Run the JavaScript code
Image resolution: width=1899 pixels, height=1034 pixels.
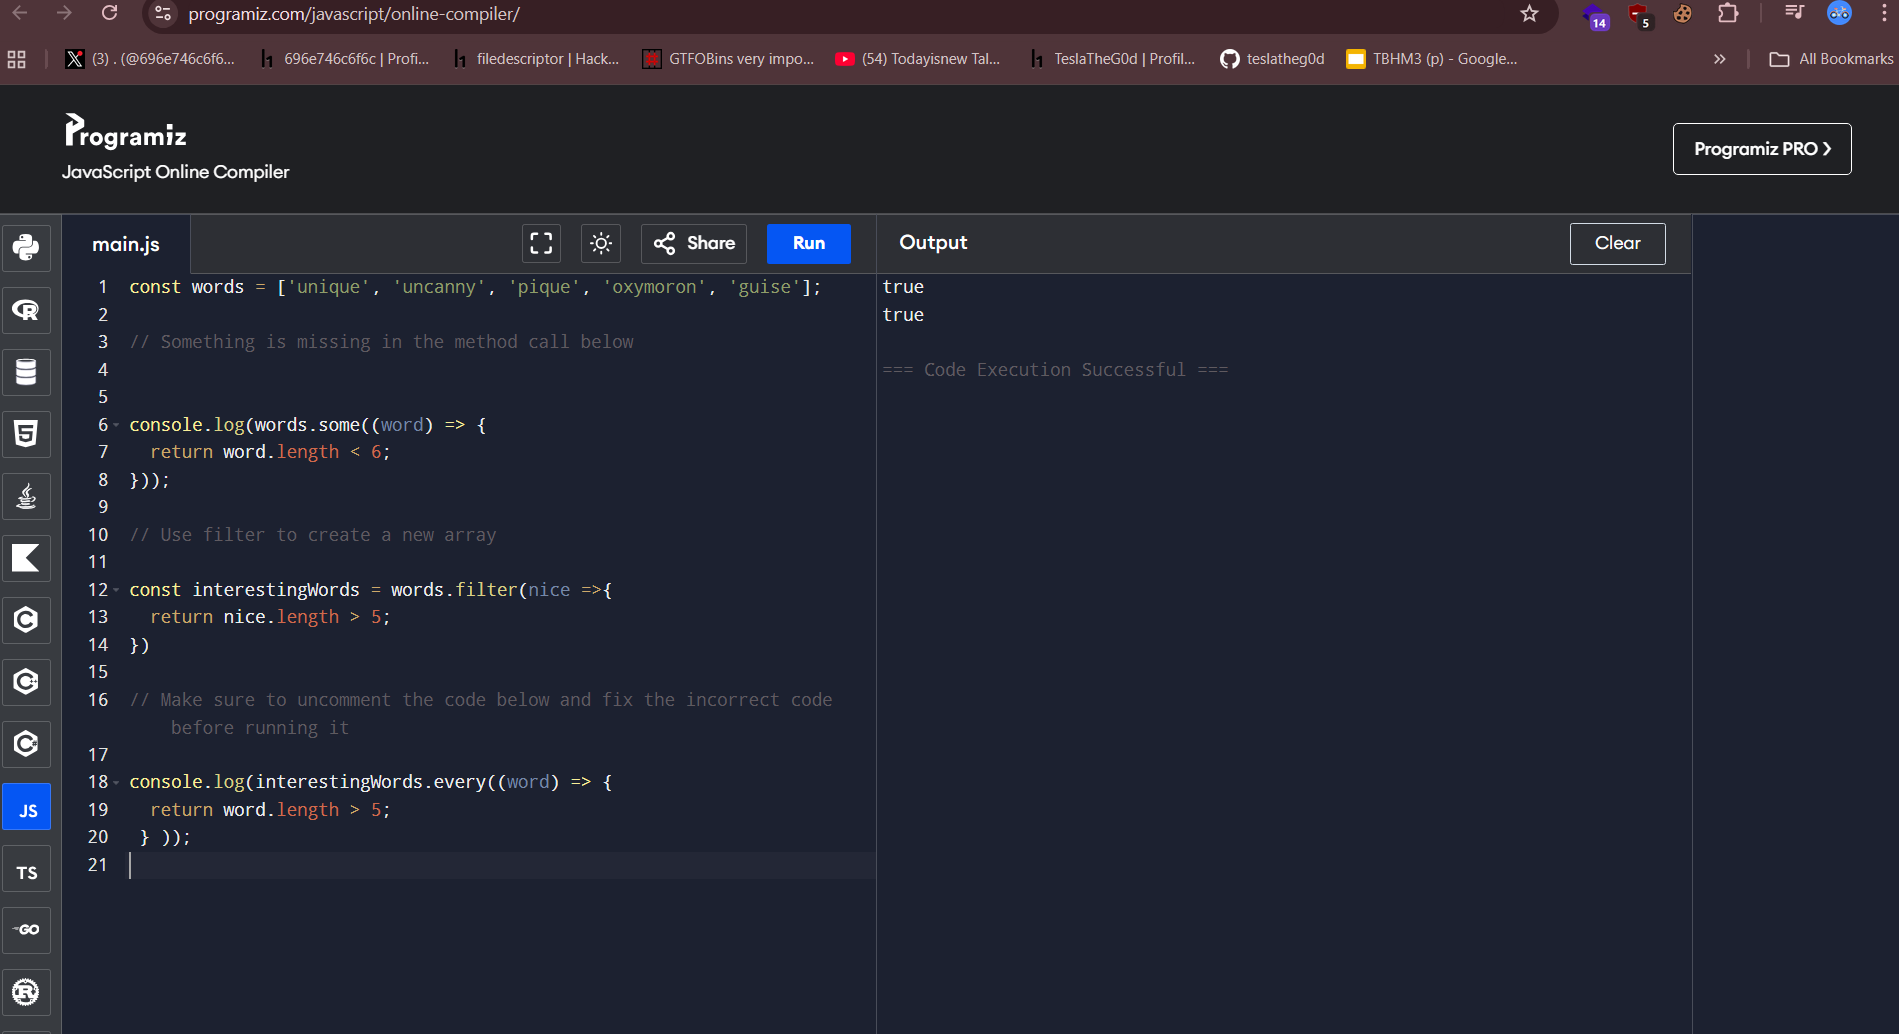808,243
